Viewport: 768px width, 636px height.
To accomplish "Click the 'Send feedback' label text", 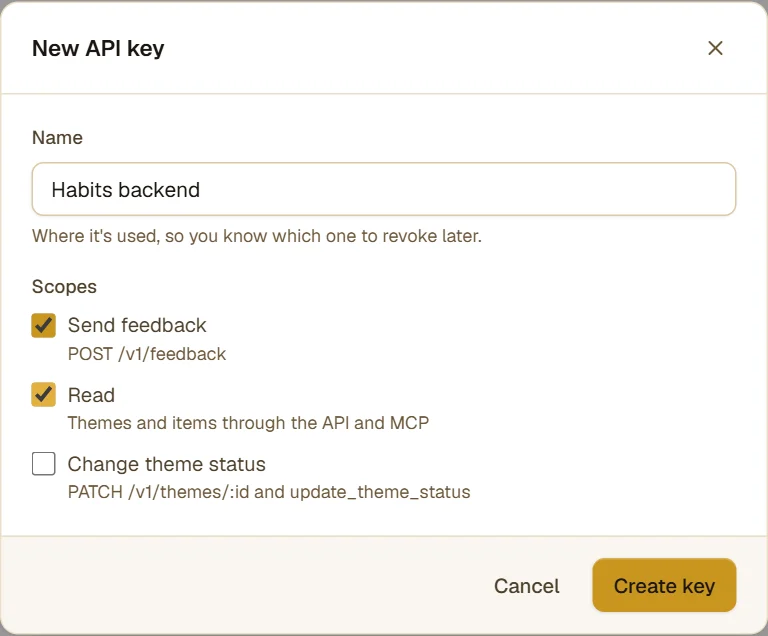I will click(x=137, y=325).
